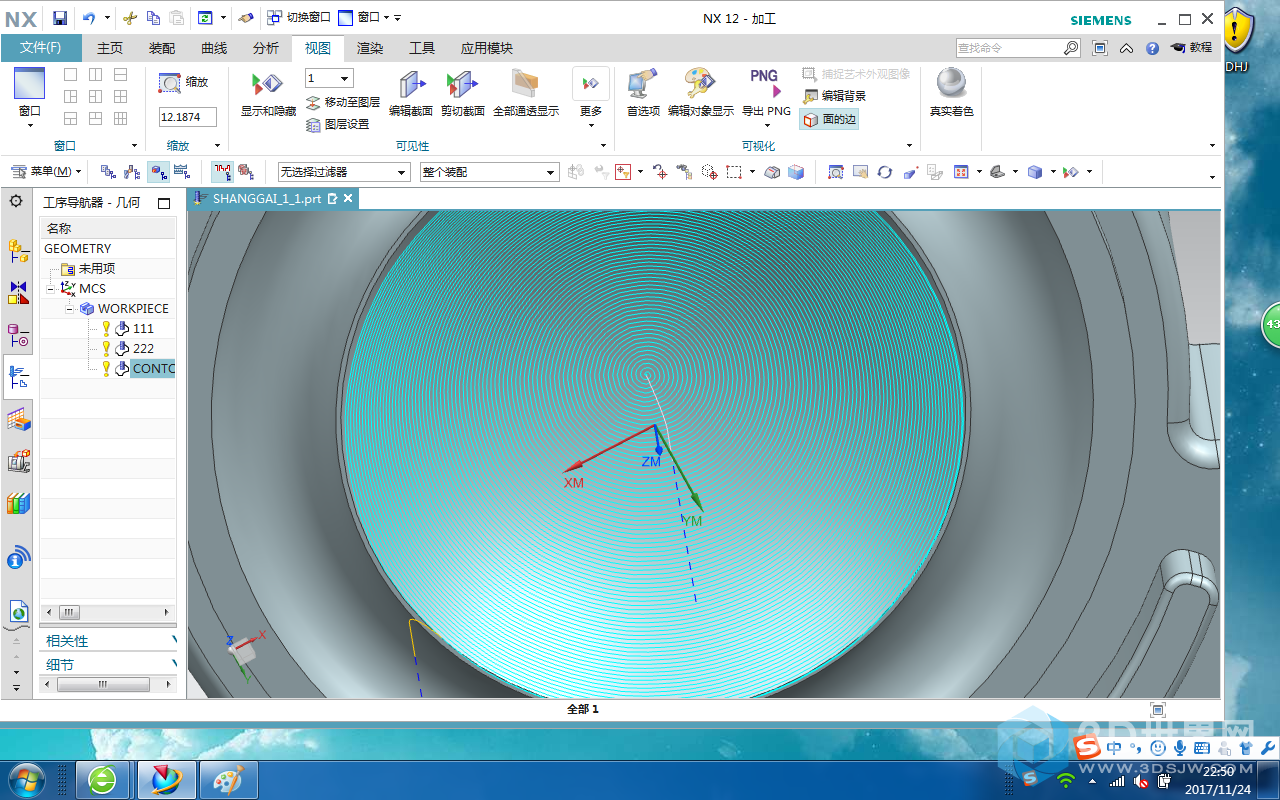
Task: Toggle Geometry View button in navigator toolbar
Action: pos(159,172)
